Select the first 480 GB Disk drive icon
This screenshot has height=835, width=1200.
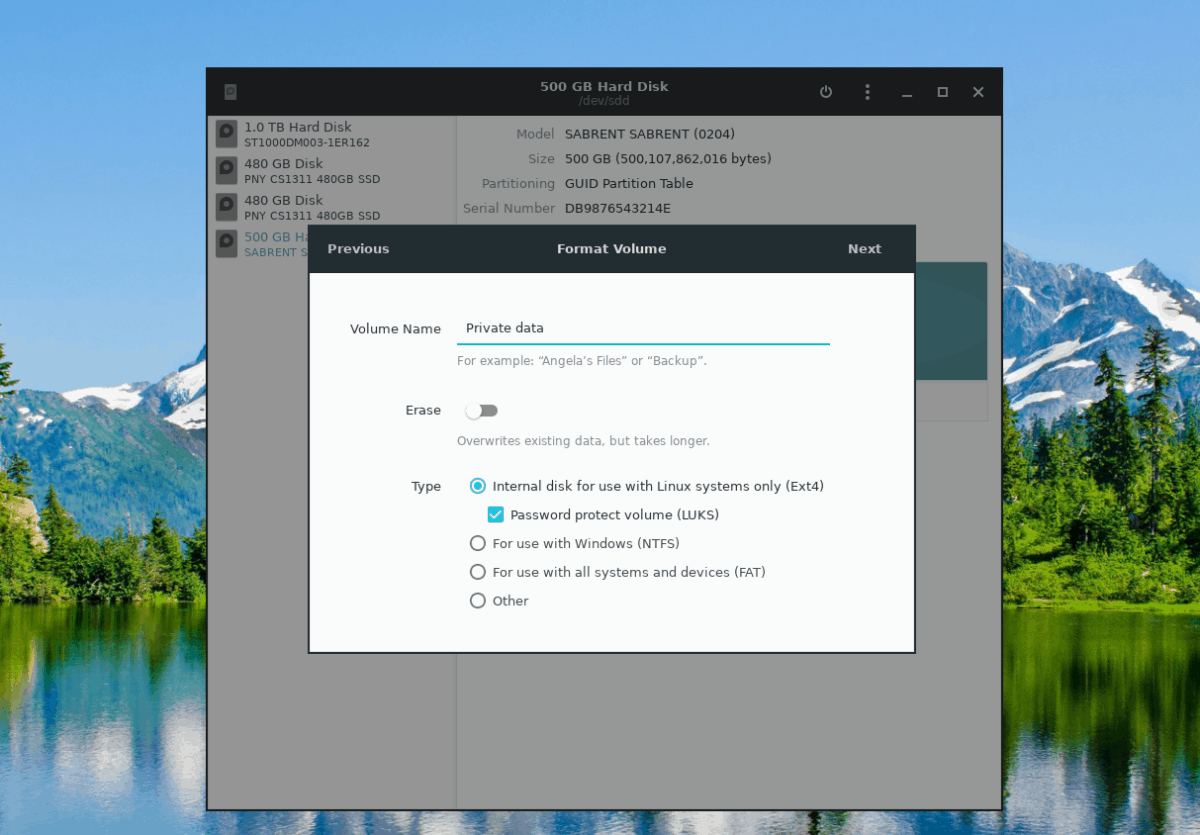point(227,171)
